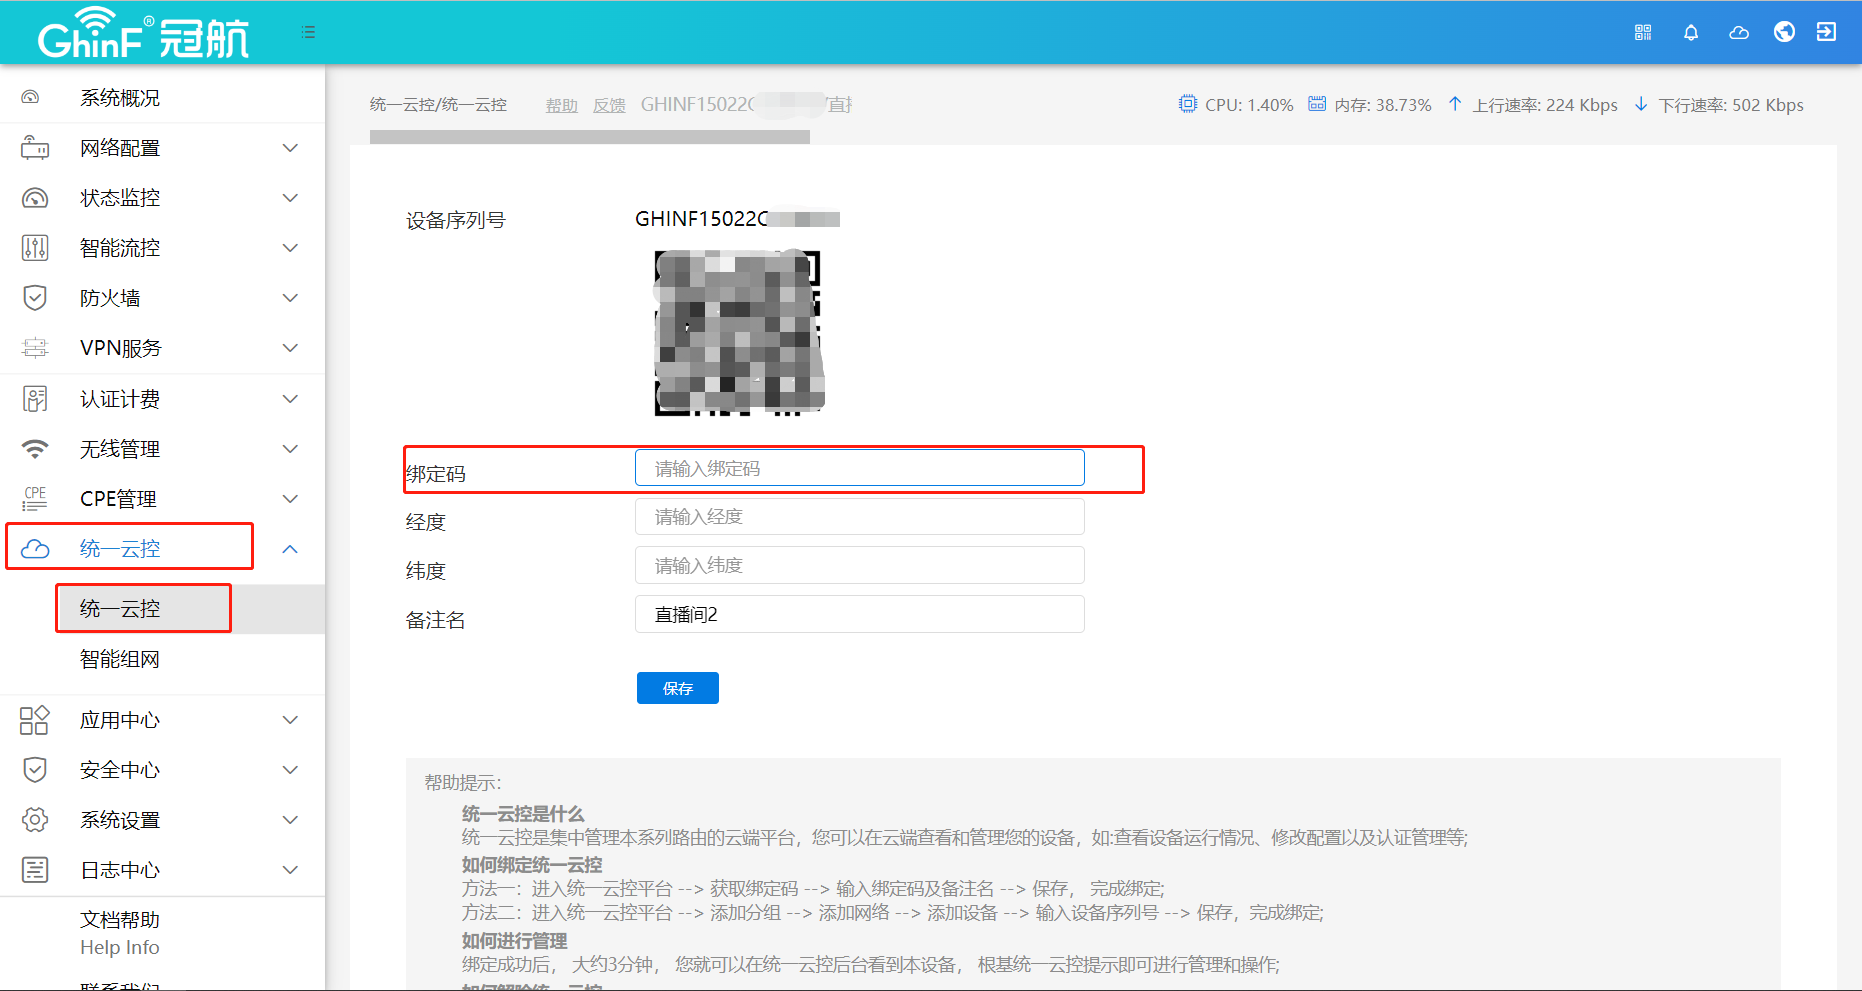Select the 统一云控 submenu item
1862x991 pixels.
coord(120,609)
